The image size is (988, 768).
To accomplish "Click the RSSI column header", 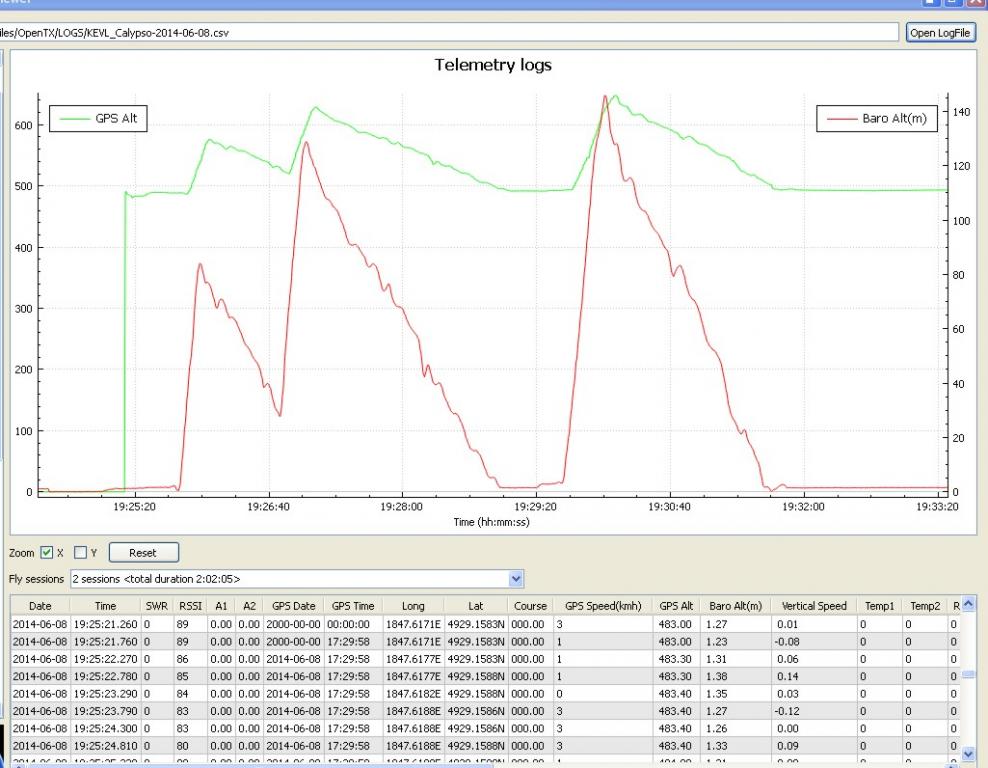I will [x=188, y=606].
